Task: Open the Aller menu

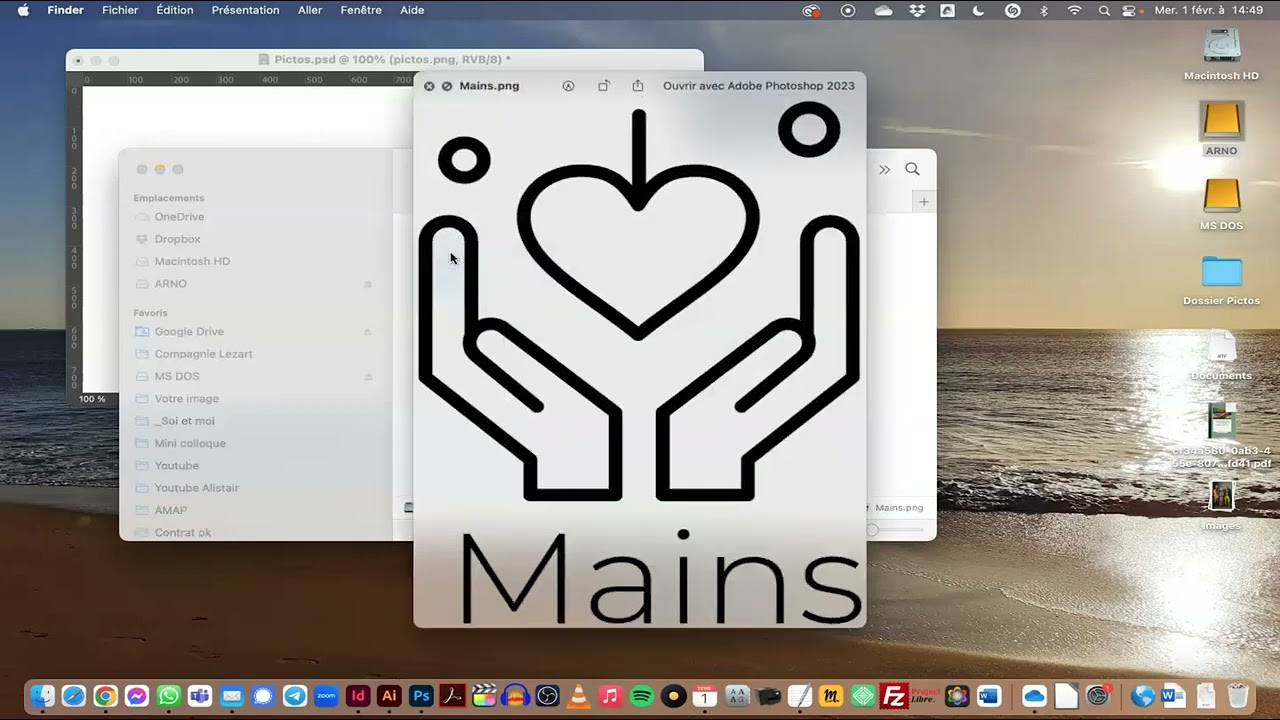Action: click(310, 10)
